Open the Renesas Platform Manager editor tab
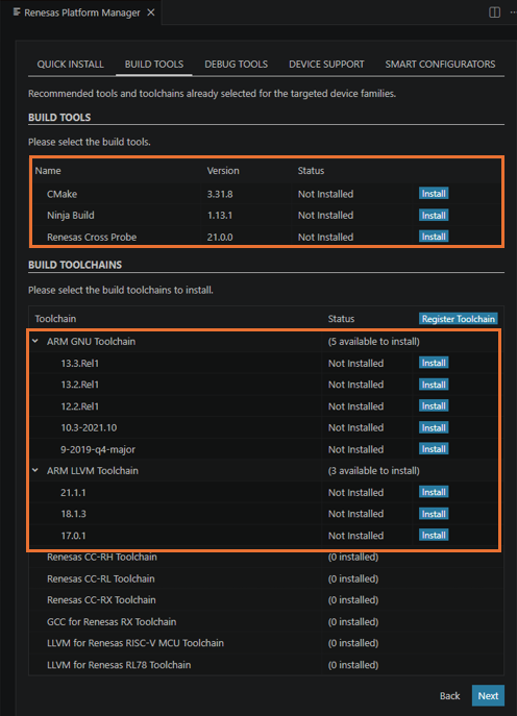Image resolution: width=517 pixels, height=716 pixels. coord(81,13)
